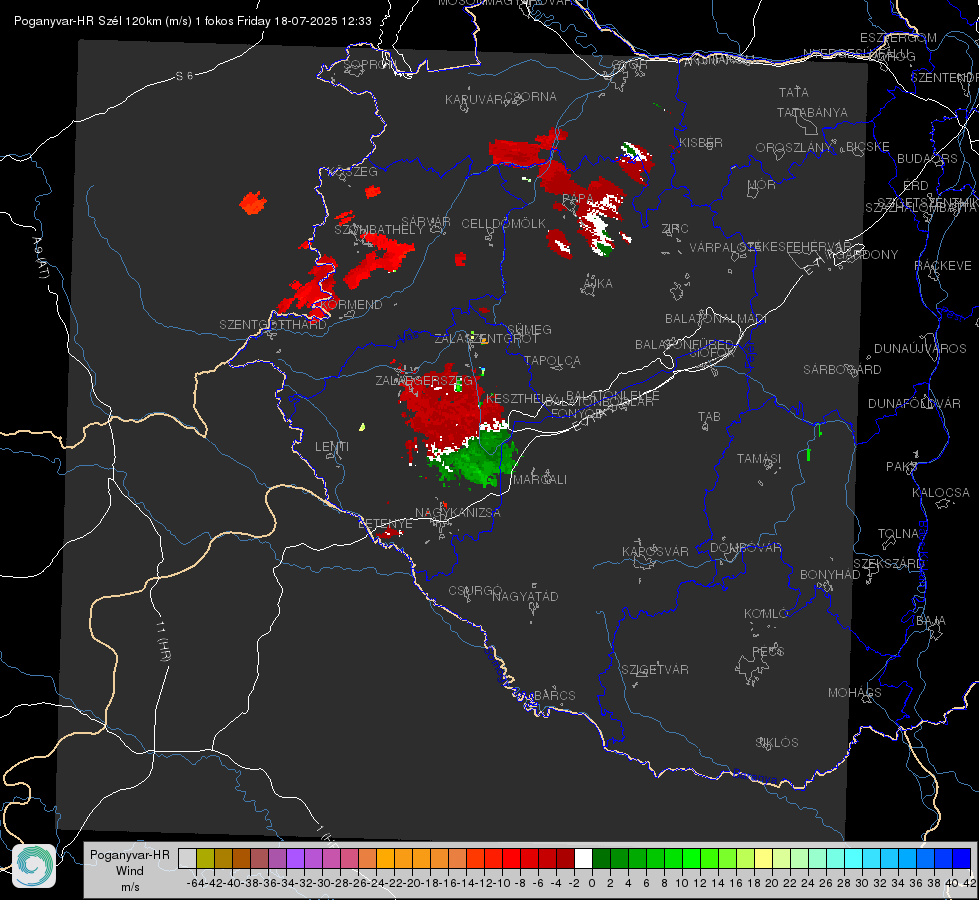Click the KOMLO town label
The height and width of the screenshot is (900, 979).
[x=766, y=613]
